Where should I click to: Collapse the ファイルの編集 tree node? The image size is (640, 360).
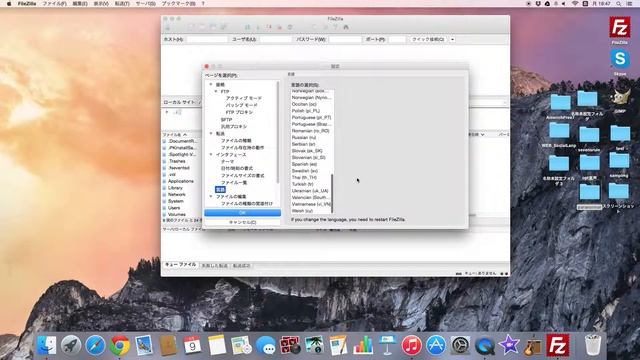pyautogui.click(x=211, y=196)
